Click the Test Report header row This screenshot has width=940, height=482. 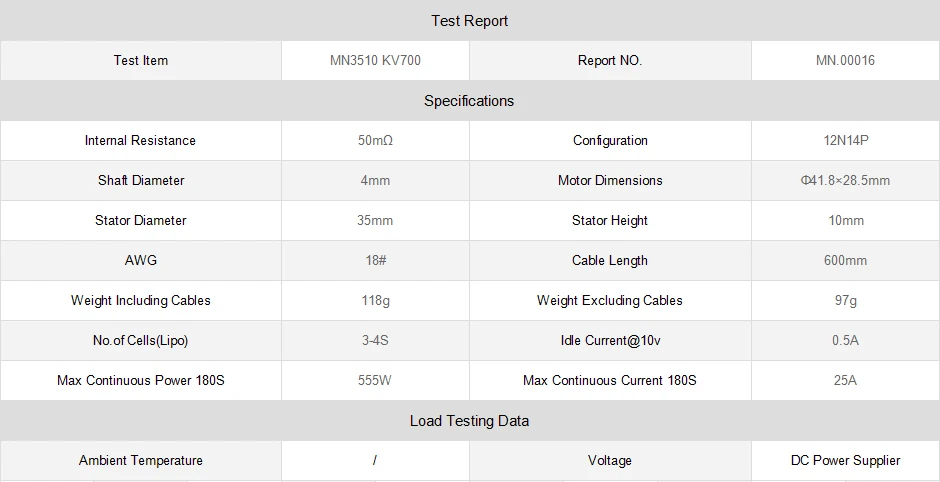coord(469,21)
